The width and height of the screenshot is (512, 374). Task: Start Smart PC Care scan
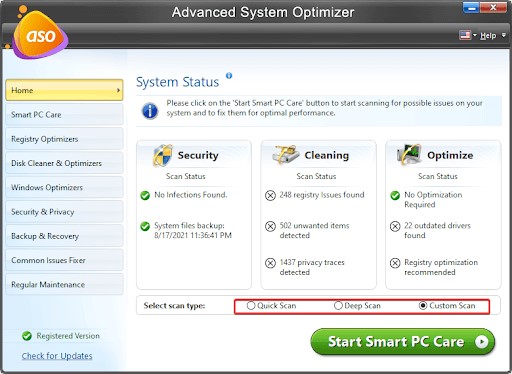(x=403, y=342)
